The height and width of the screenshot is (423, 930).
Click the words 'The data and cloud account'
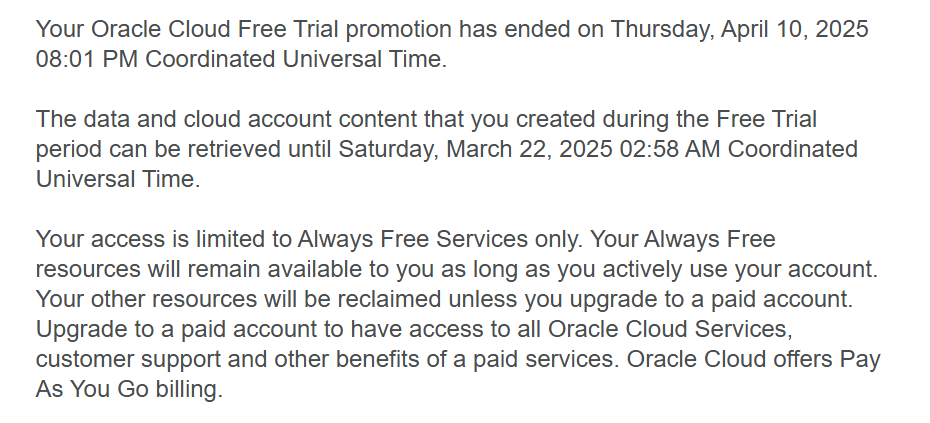coord(184,119)
